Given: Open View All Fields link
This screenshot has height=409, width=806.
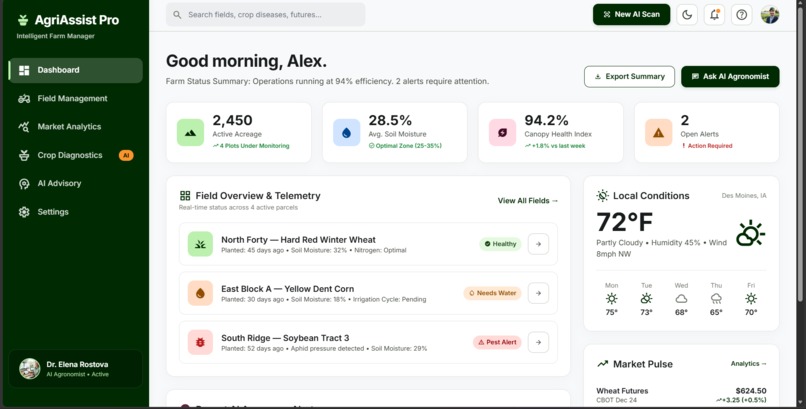Looking at the screenshot, I should point(527,201).
